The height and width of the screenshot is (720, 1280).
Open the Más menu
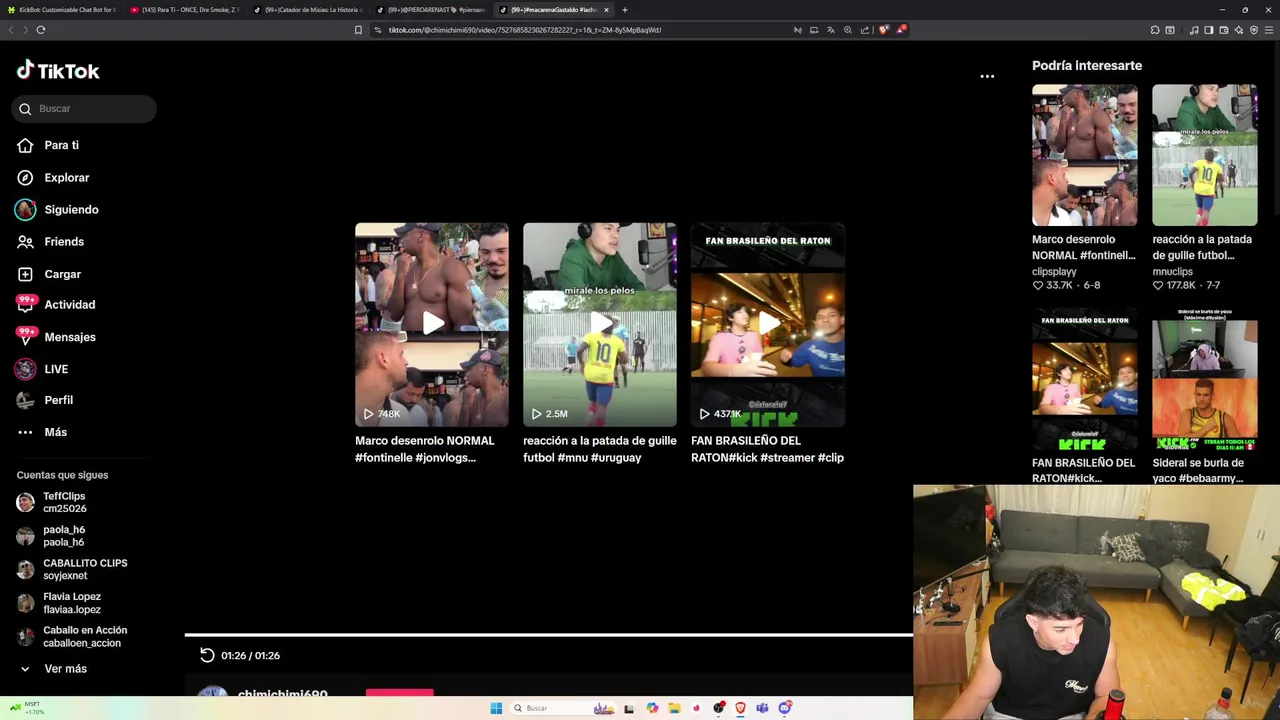coord(42,432)
